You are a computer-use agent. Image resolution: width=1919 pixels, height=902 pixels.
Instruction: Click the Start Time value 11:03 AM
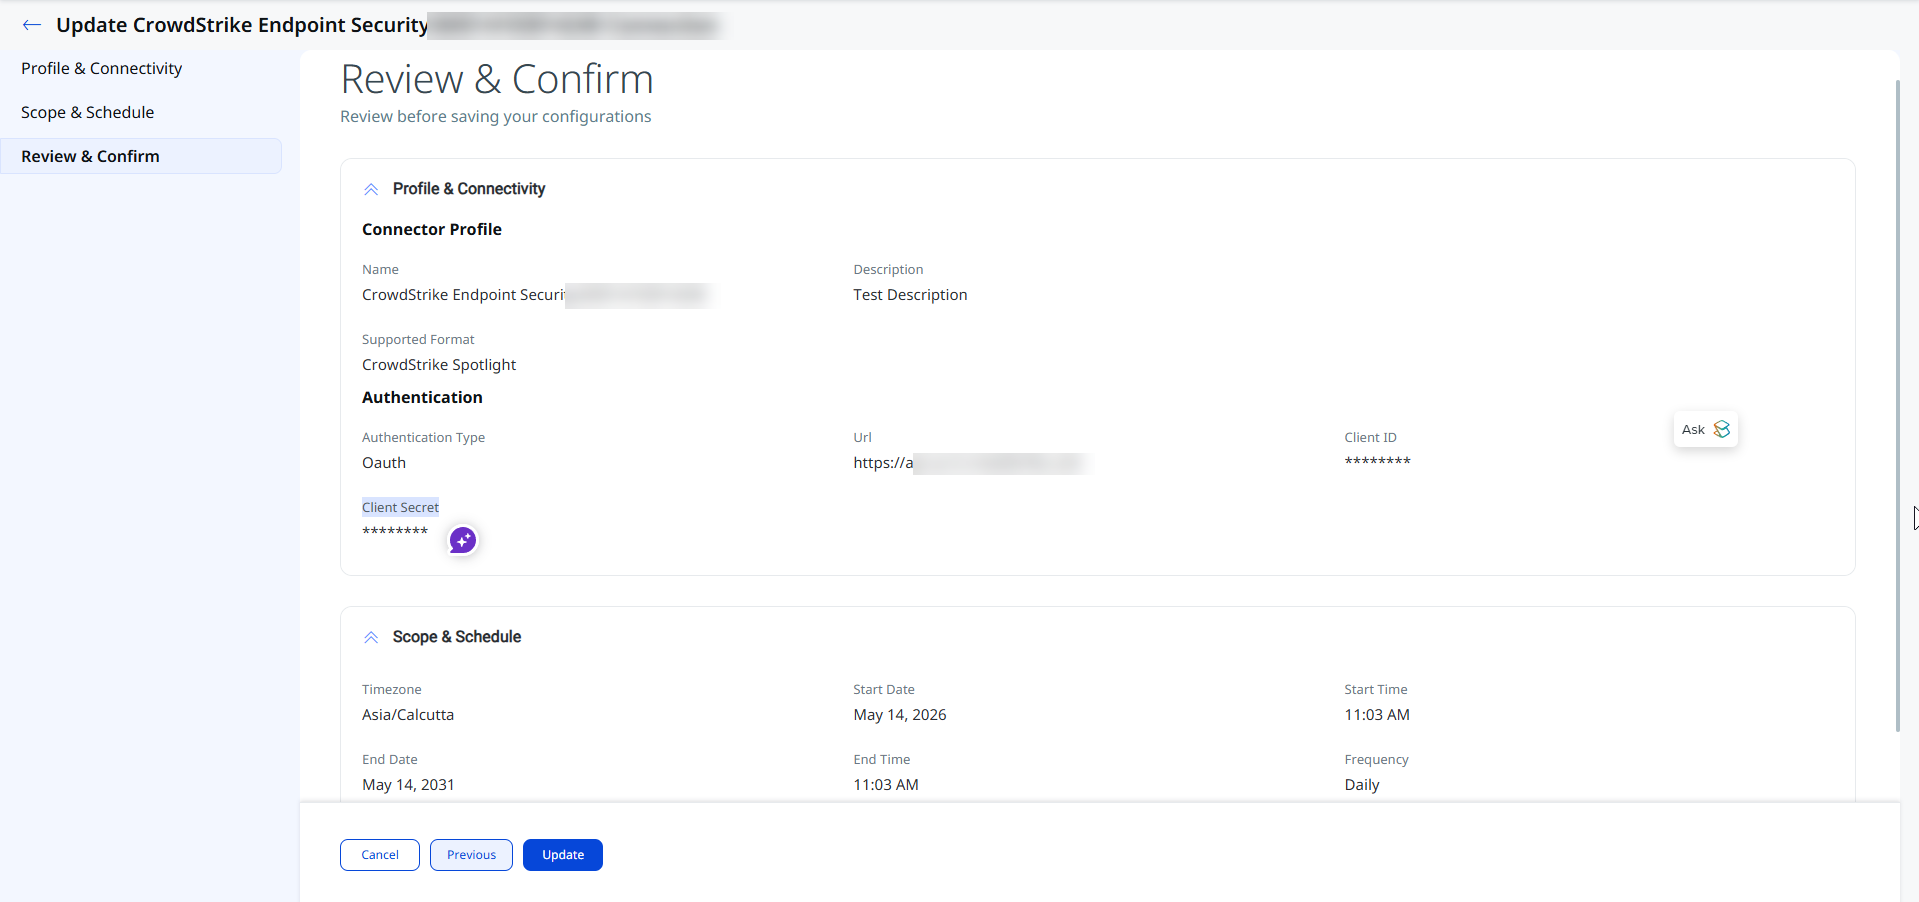[x=1377, y=715]
